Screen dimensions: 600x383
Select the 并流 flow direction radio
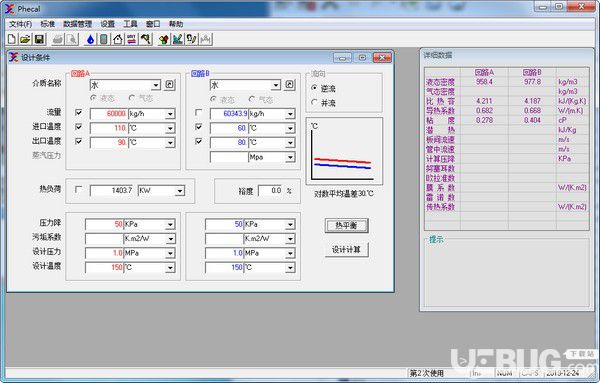click(x=314, y=103)
